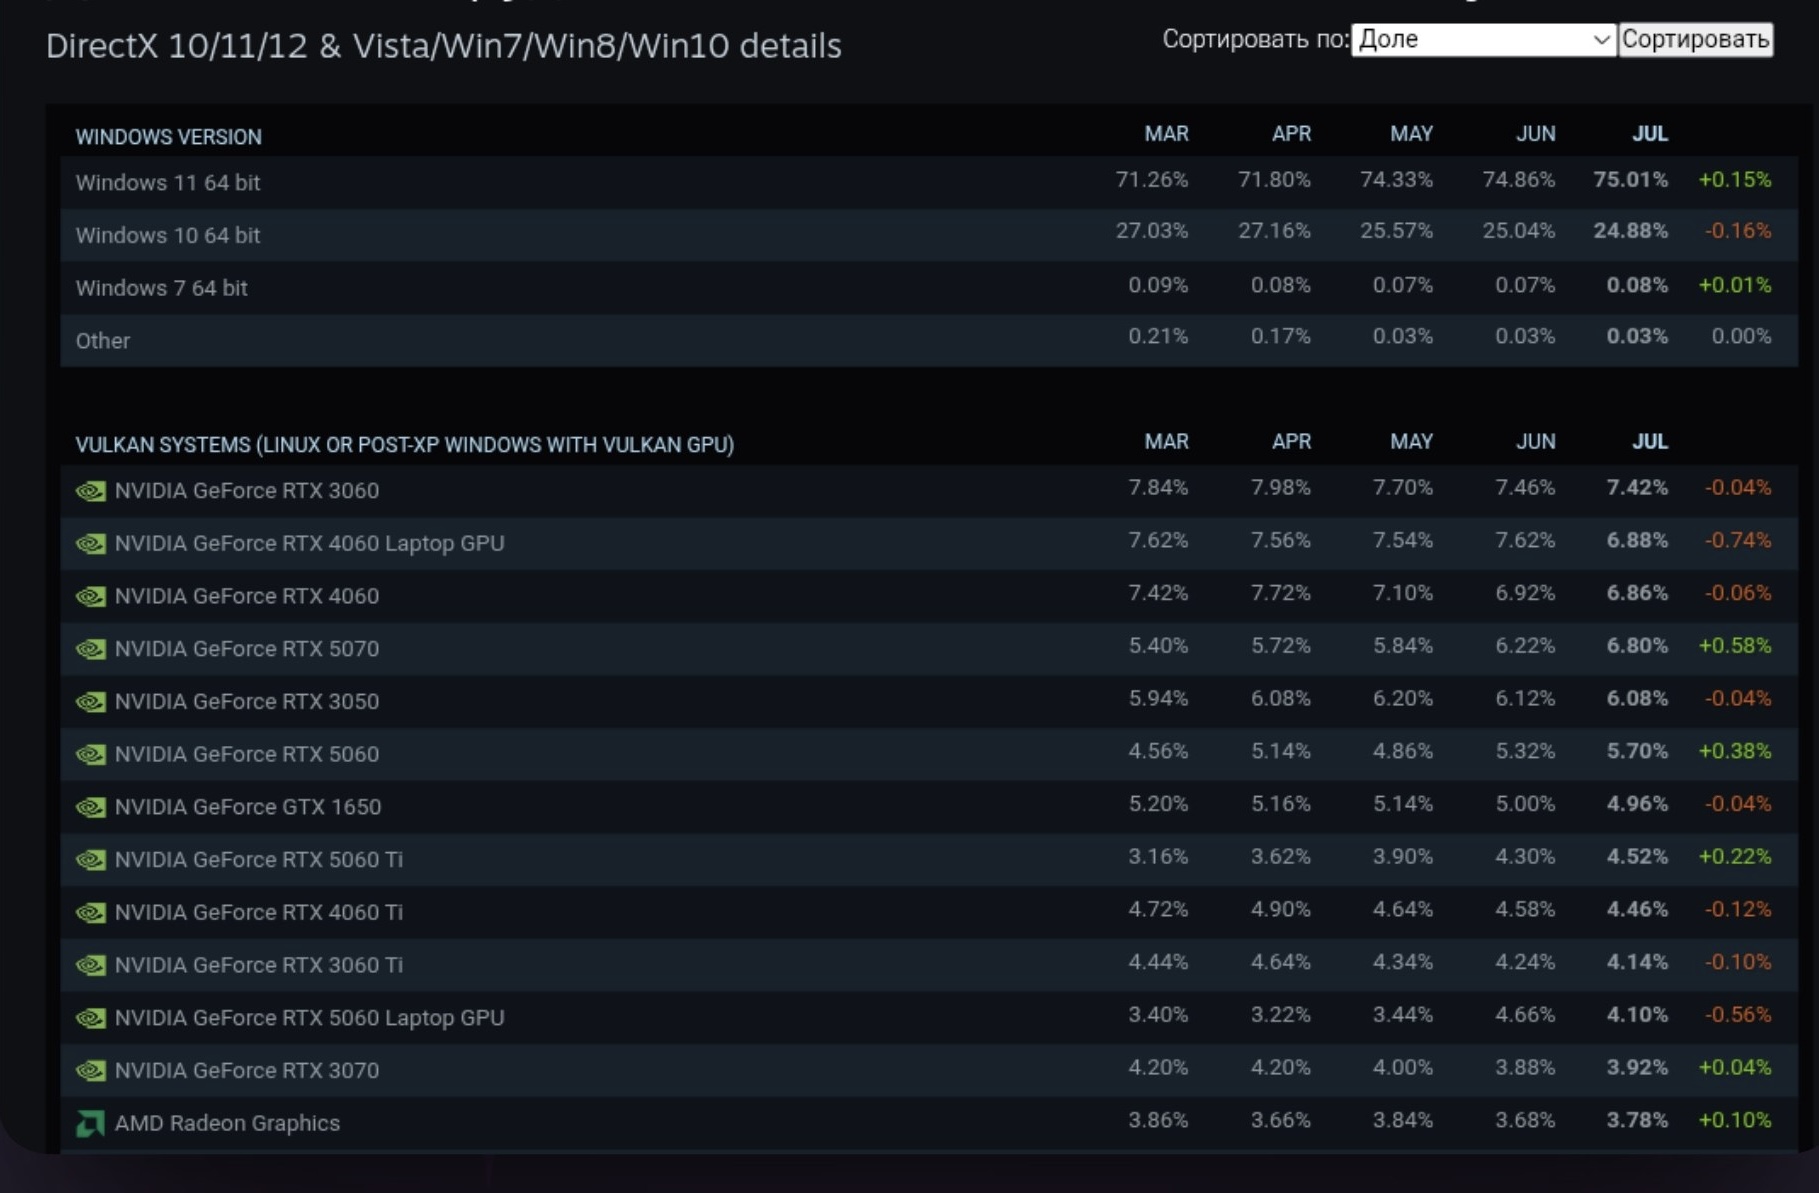
Task: Click the 0.21% March value for Other
Action: click(1158, 336)
